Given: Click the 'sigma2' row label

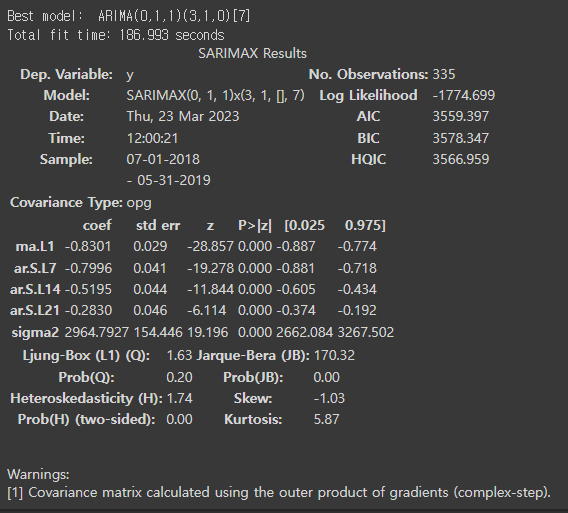Looking at the screenshot, I should click(35, 333).
